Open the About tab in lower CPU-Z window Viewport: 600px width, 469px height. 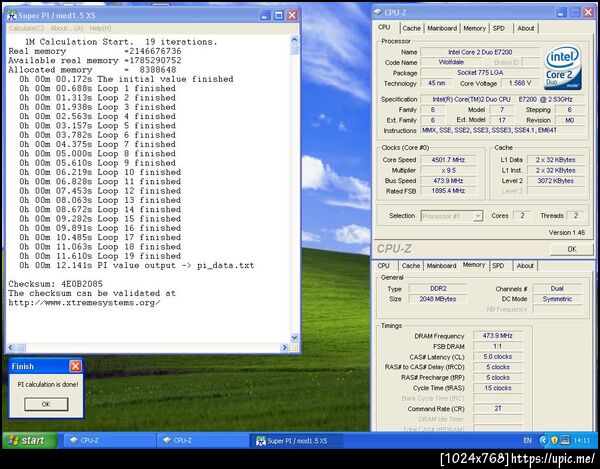pos(525,265)
